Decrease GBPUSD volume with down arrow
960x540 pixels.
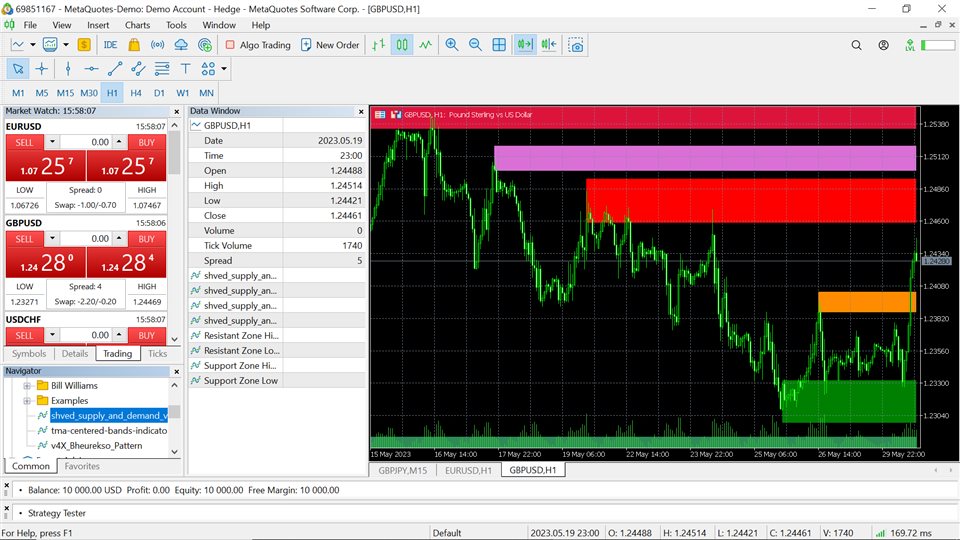[52, 239]
